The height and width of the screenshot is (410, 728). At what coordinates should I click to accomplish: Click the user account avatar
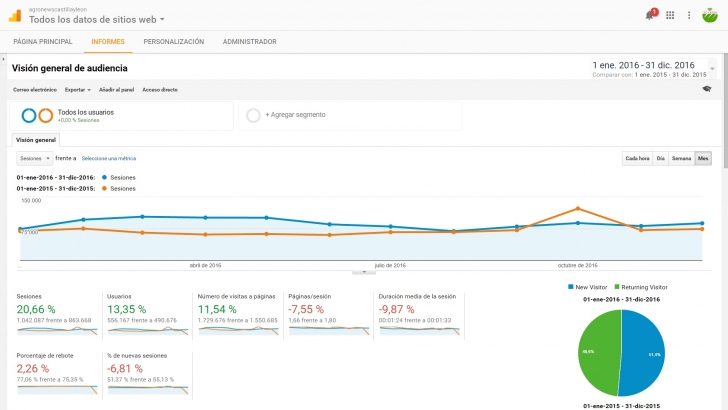pyautogui.click(x=711, y=15)
